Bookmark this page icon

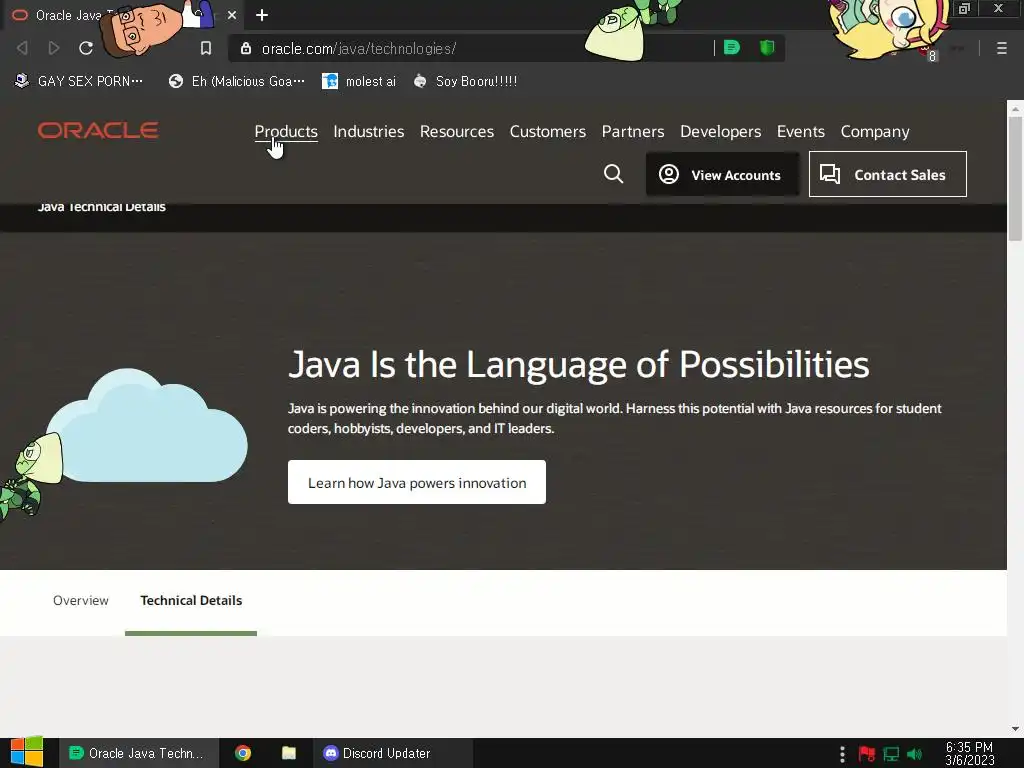click(206, 48)
